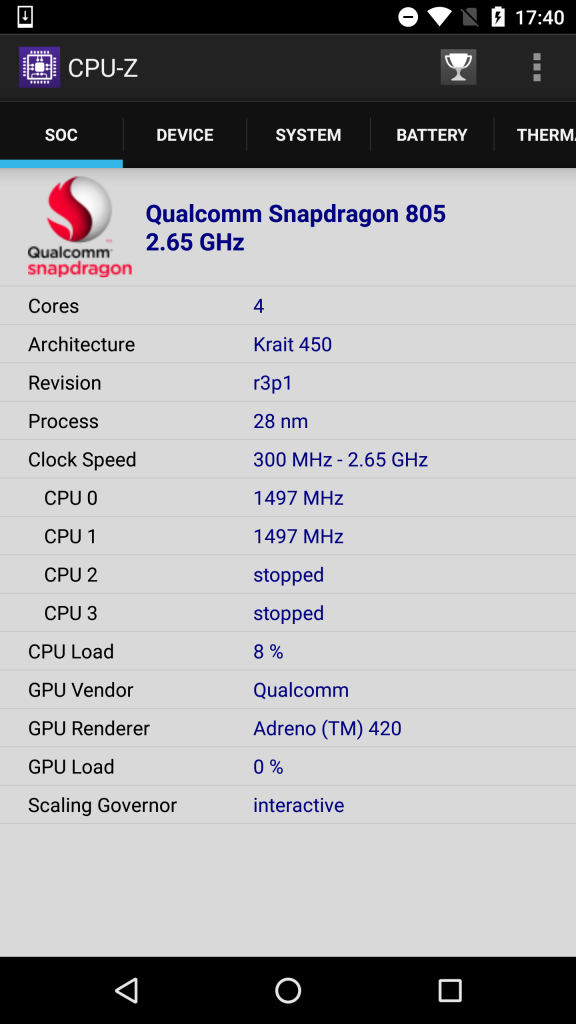
Task: Tap the battery charging status icon
Action: pyautogui.click(x=498, y=17)
